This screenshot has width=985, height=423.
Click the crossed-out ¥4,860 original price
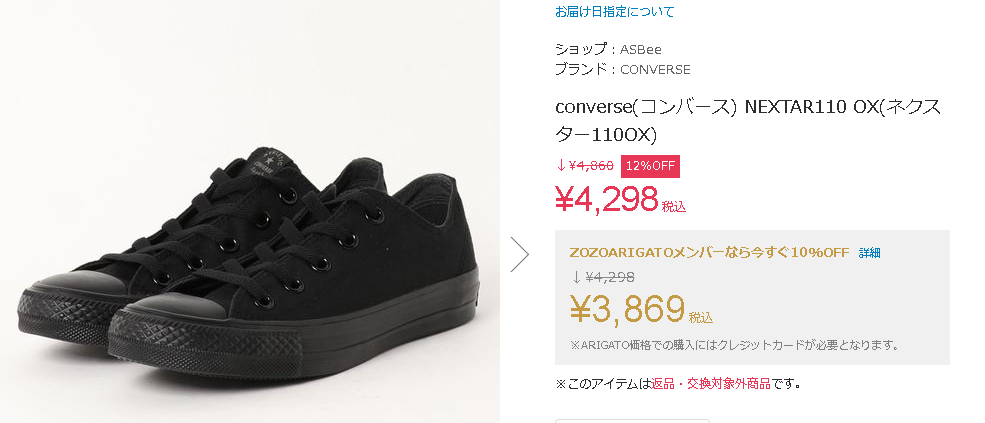point(591,166)
